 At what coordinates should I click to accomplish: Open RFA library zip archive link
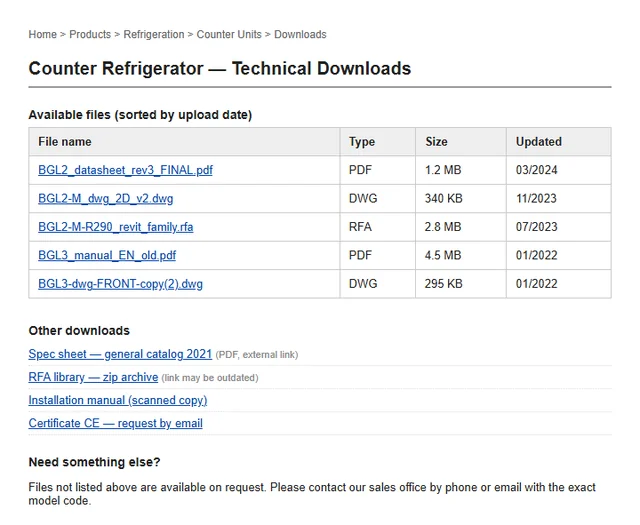(93, 377)
